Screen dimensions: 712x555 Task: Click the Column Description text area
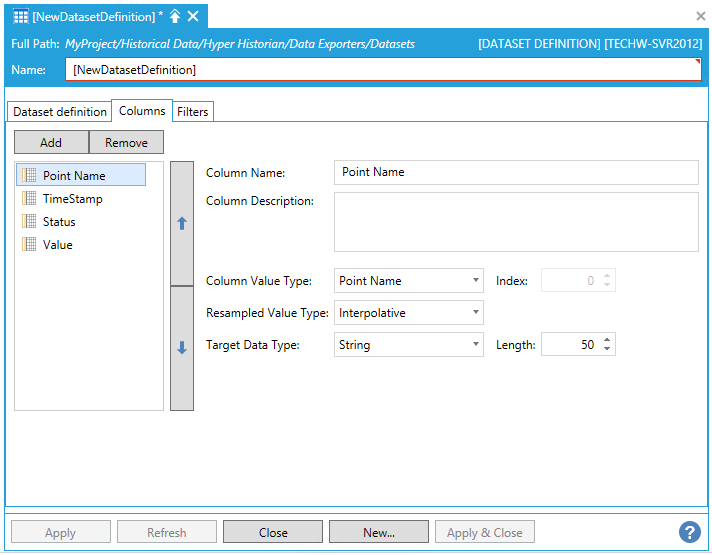[515, 222]
